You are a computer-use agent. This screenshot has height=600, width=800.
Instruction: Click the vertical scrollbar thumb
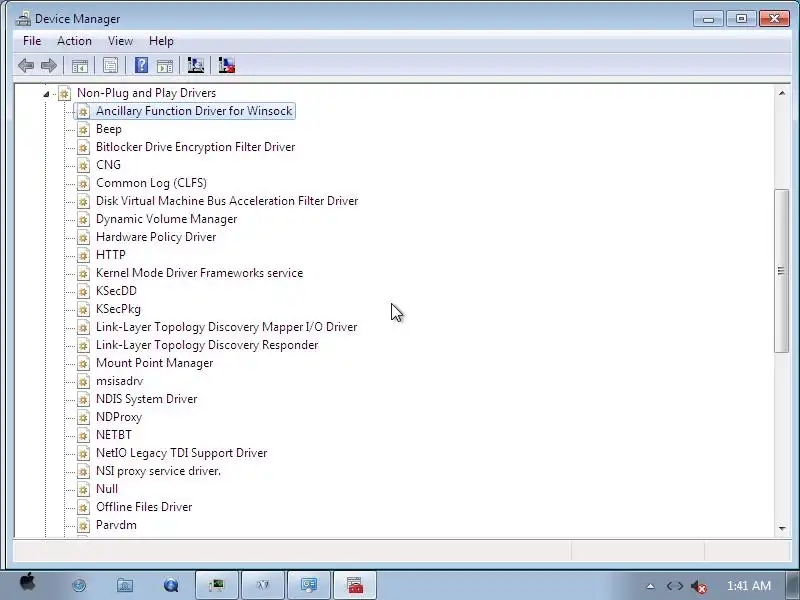(781, 270)
